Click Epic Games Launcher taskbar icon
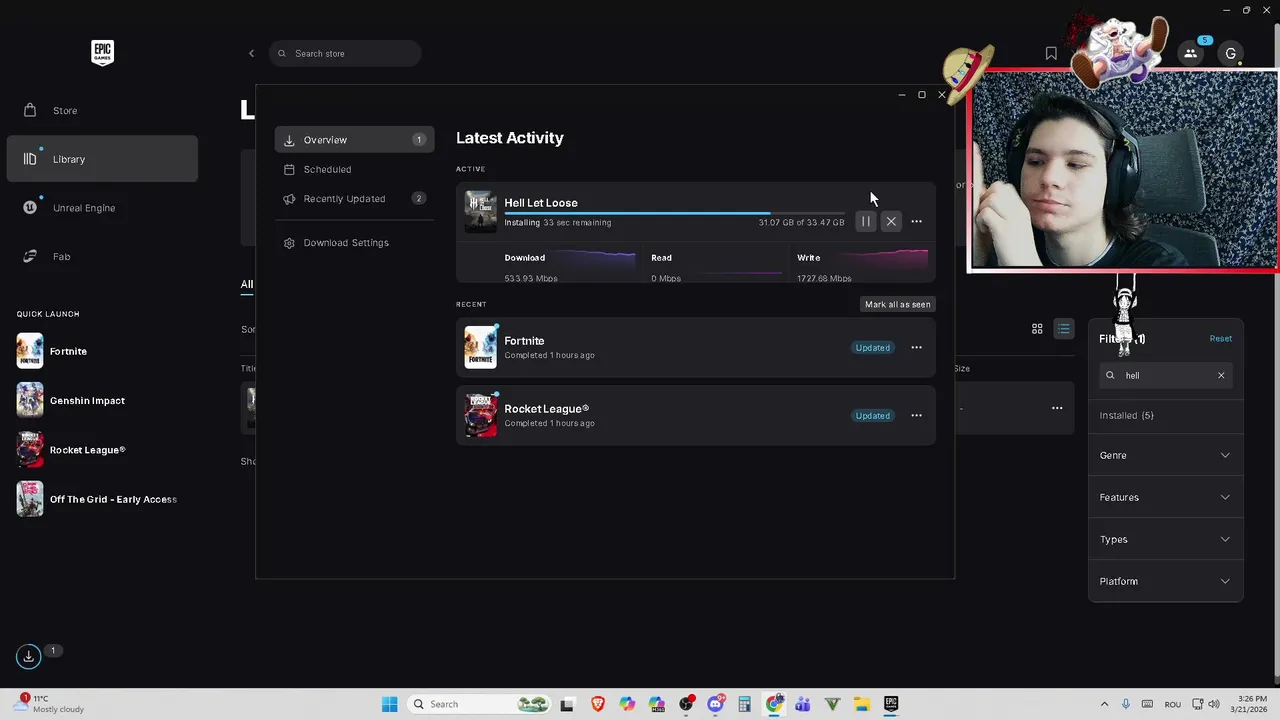This screenshot has height=720, width=1280. coord(890,704)
